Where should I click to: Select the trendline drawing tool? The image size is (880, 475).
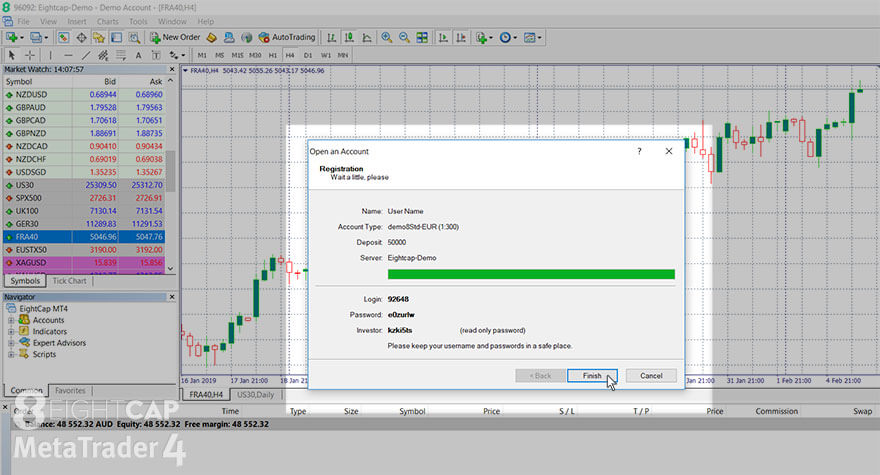click(x=85, y=55)
